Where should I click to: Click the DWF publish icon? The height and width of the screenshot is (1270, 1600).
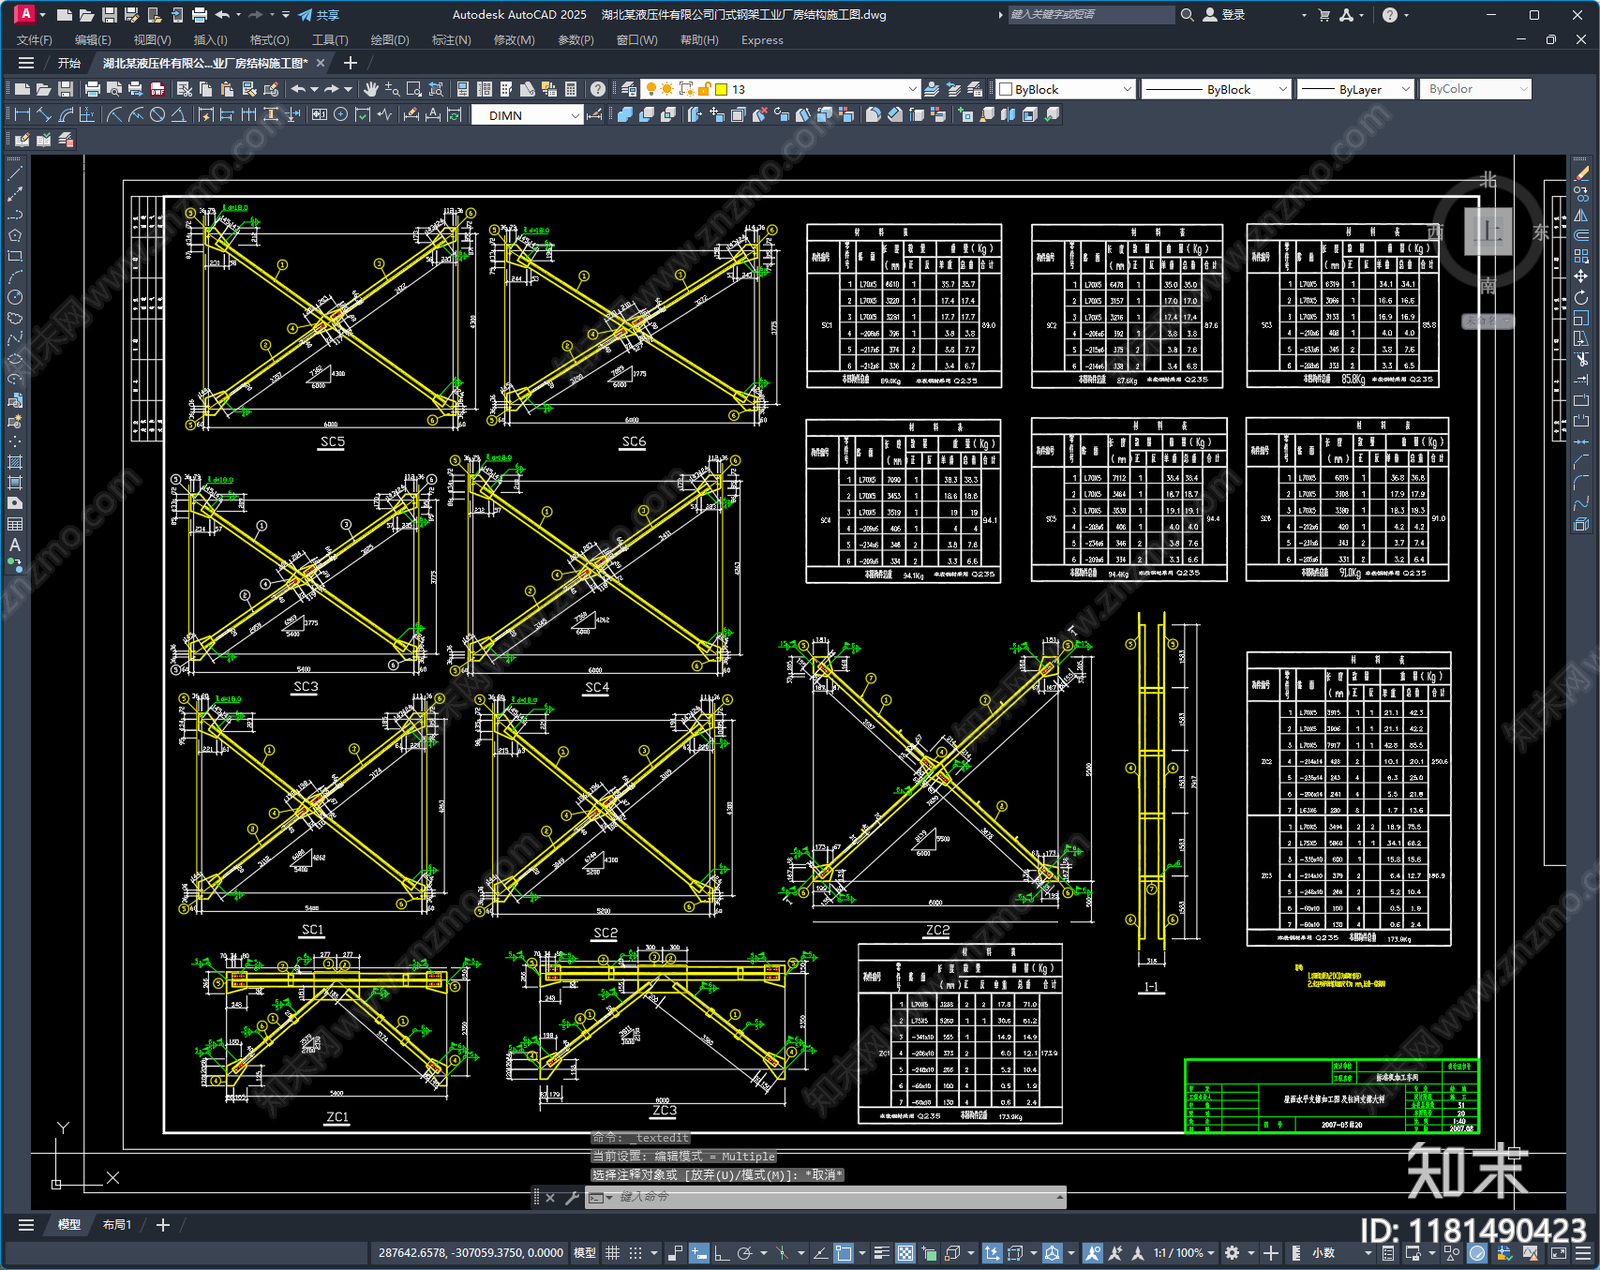tap(157, 89)
